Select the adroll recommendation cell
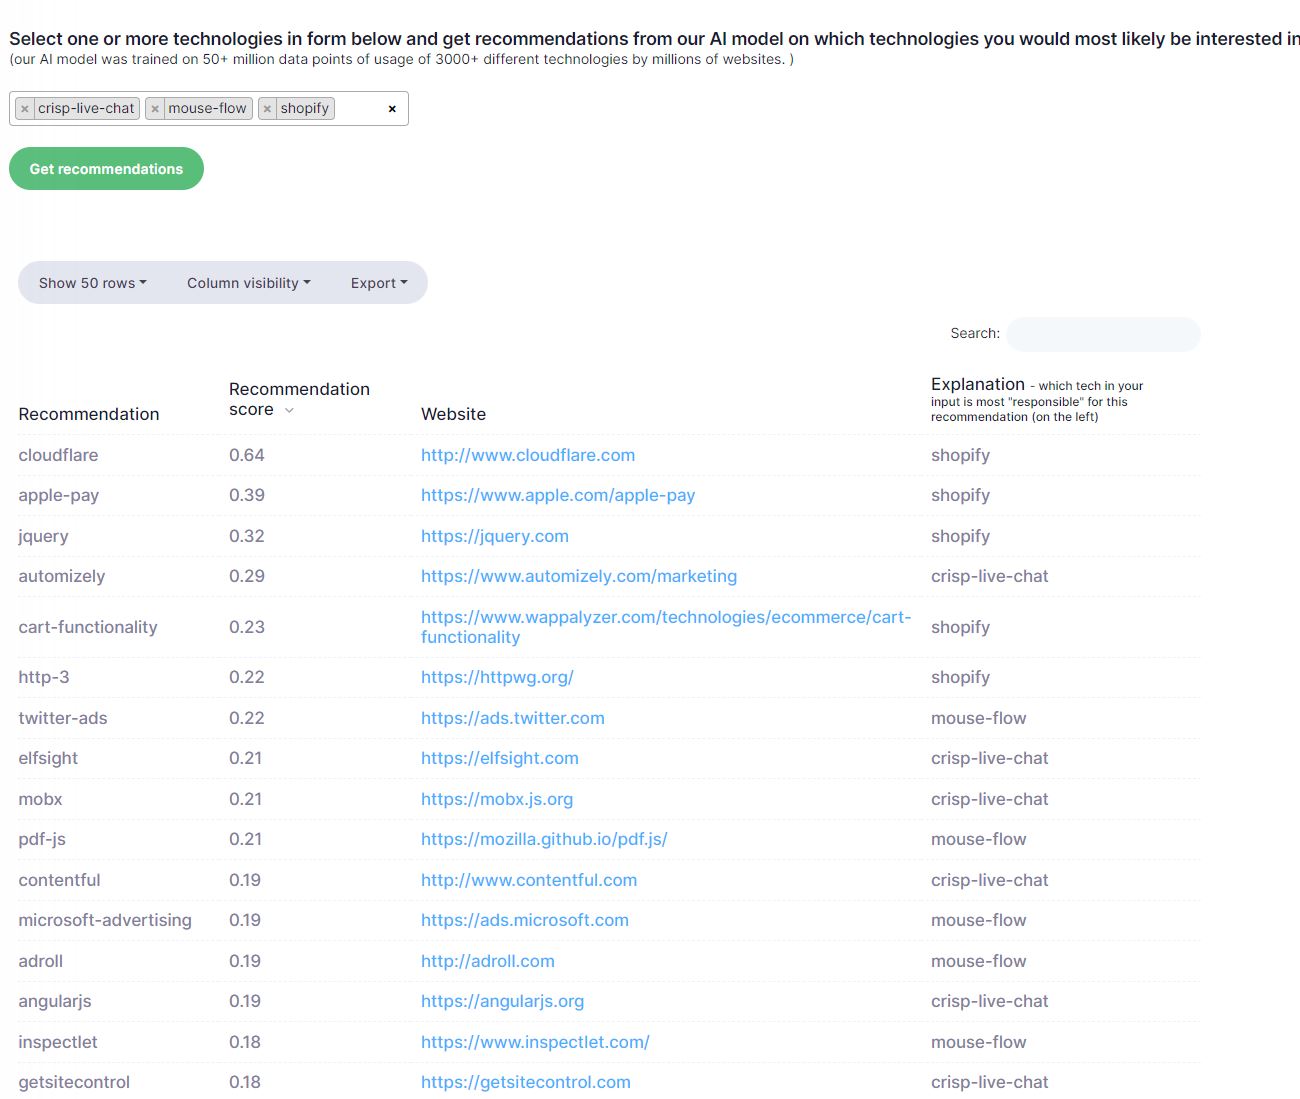This screenshot has width=1300, height=1099. pos(40,961)
